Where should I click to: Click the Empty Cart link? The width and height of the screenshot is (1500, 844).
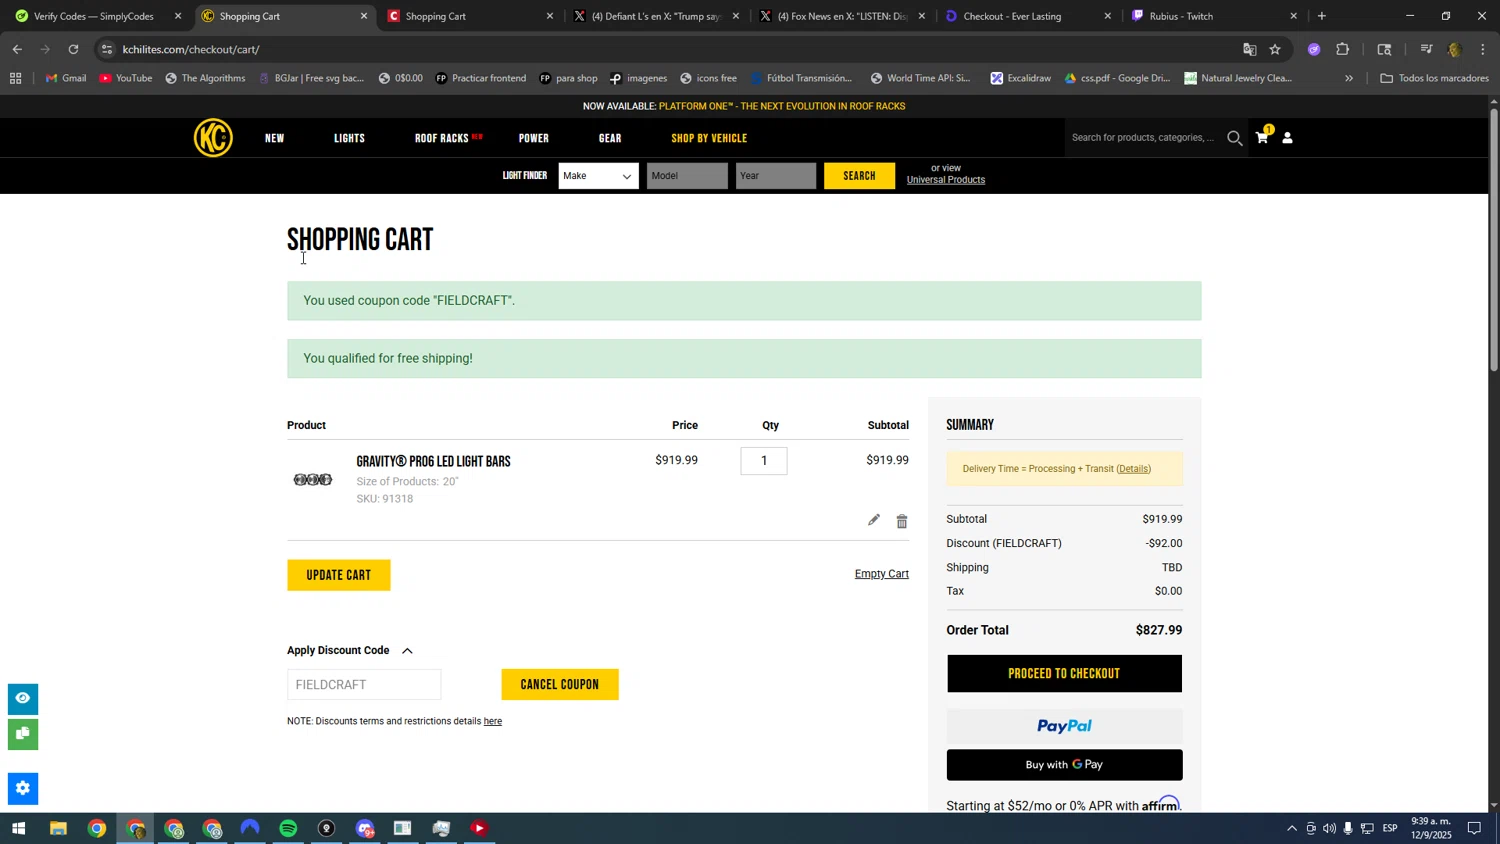point(881,574)
